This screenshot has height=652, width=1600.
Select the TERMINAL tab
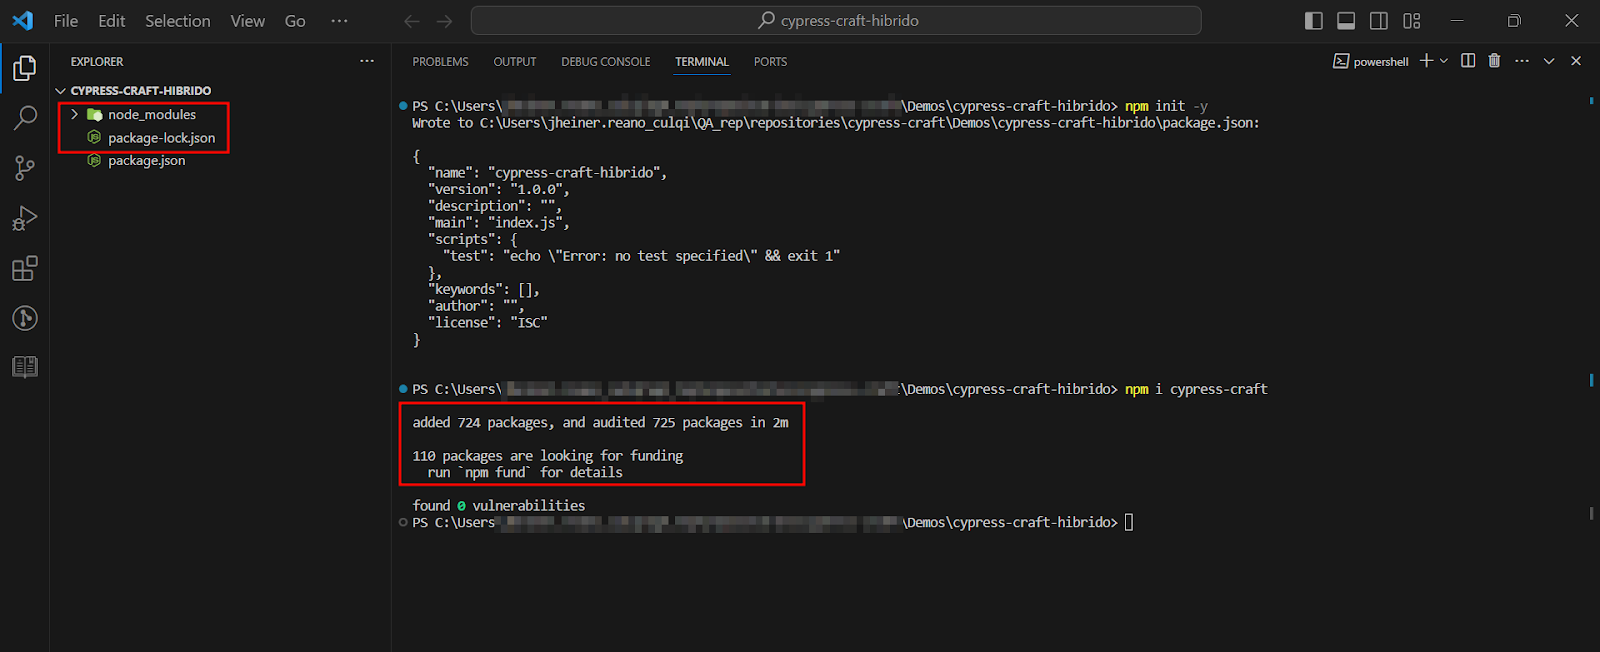tap(702, 62)
